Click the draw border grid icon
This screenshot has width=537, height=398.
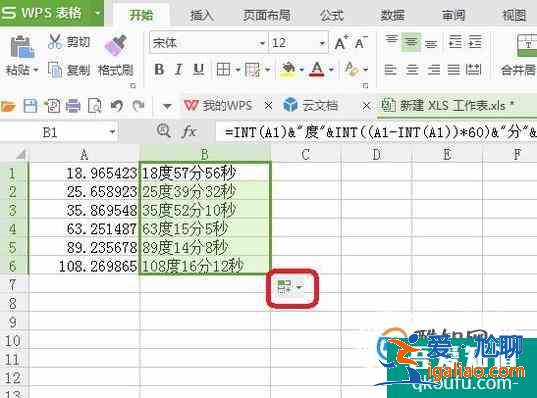coord(253,70)
